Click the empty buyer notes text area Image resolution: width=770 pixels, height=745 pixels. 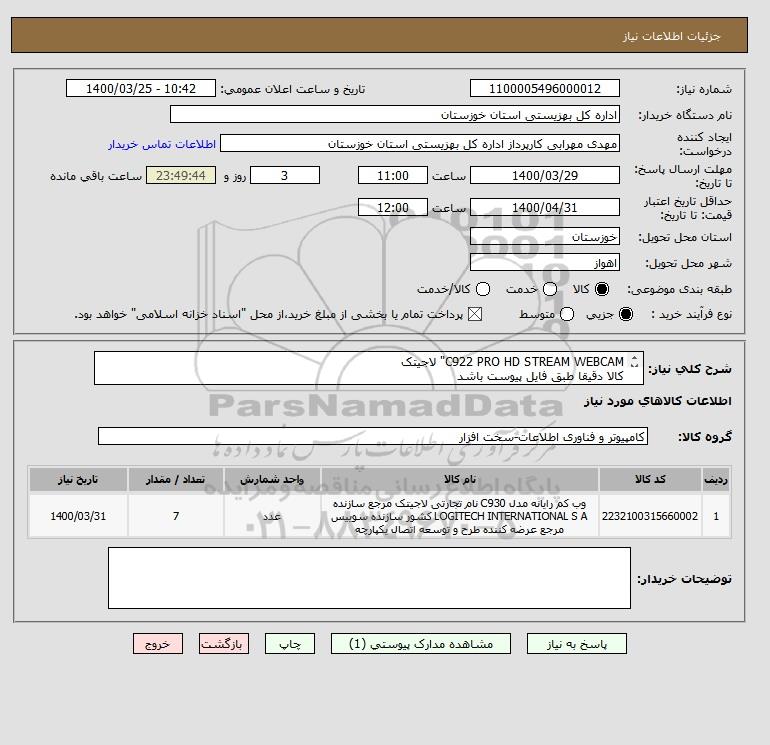pos(369,578)
